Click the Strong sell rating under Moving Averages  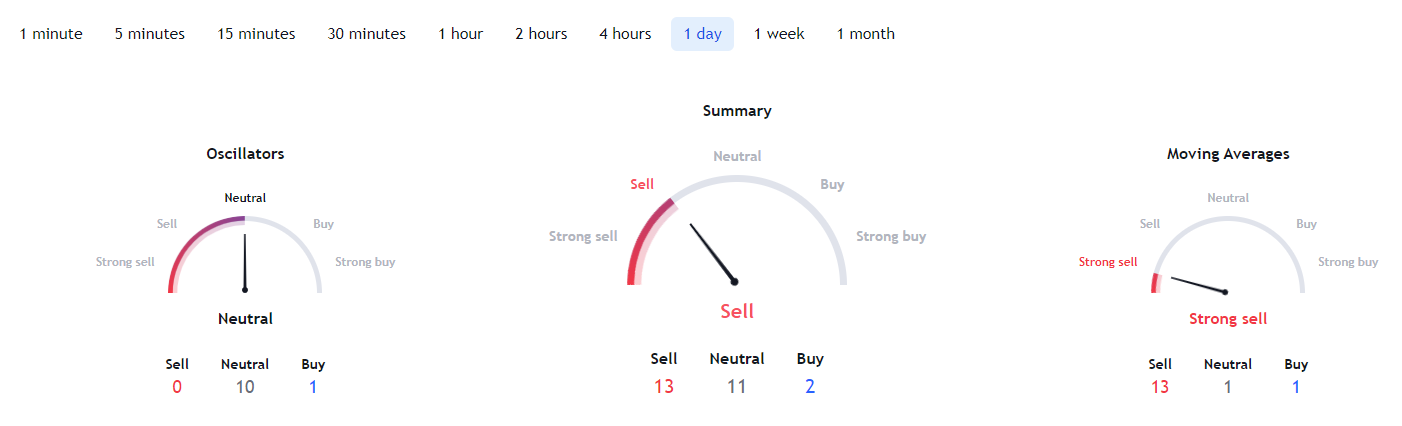tap(1228, 319)
